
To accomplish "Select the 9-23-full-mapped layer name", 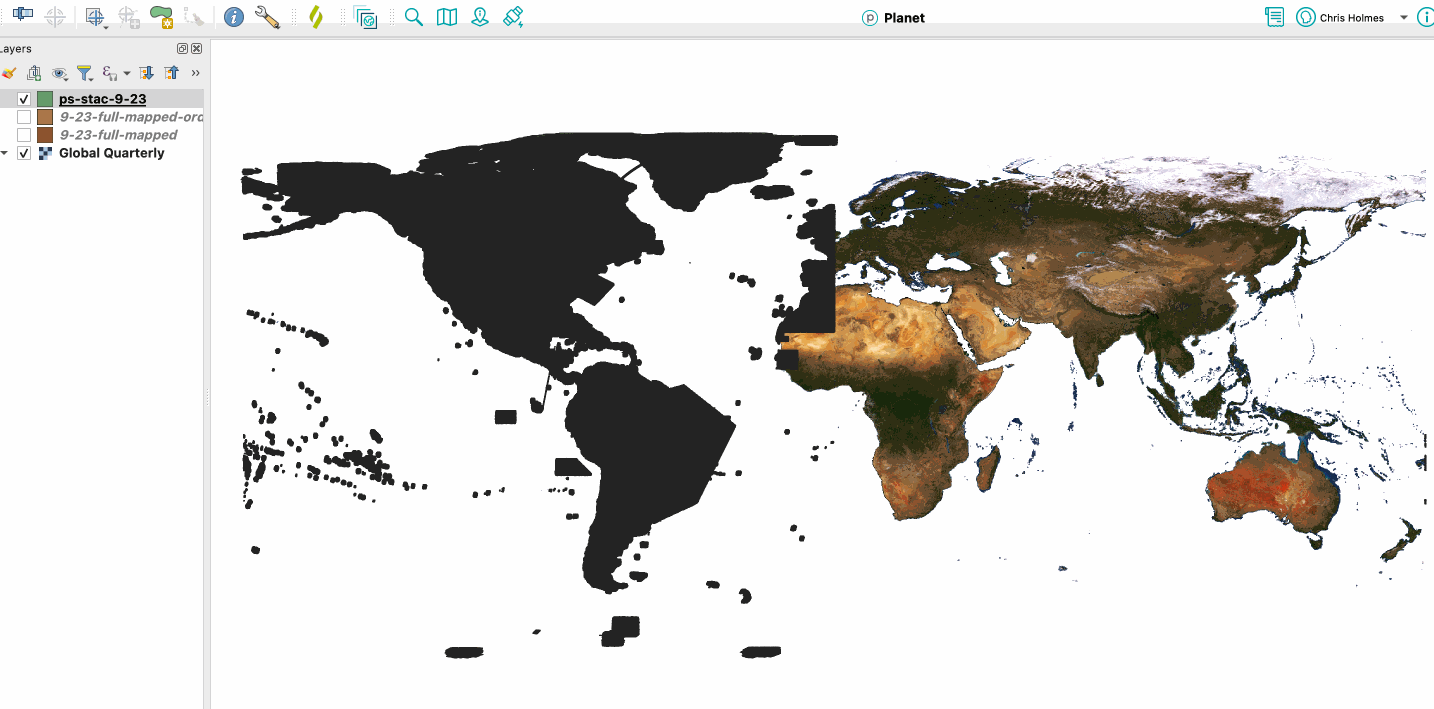I will [118, 135].
